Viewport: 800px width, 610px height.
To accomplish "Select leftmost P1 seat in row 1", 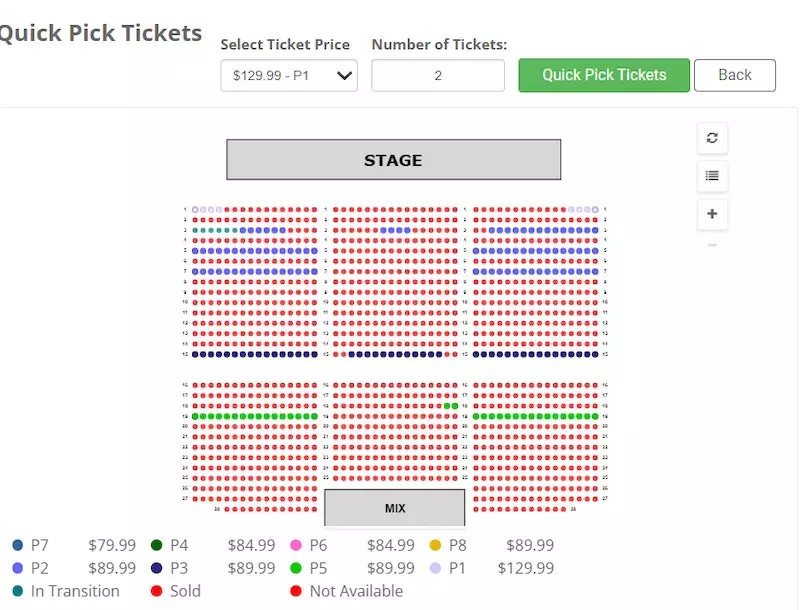I will [x=194, y=210].
